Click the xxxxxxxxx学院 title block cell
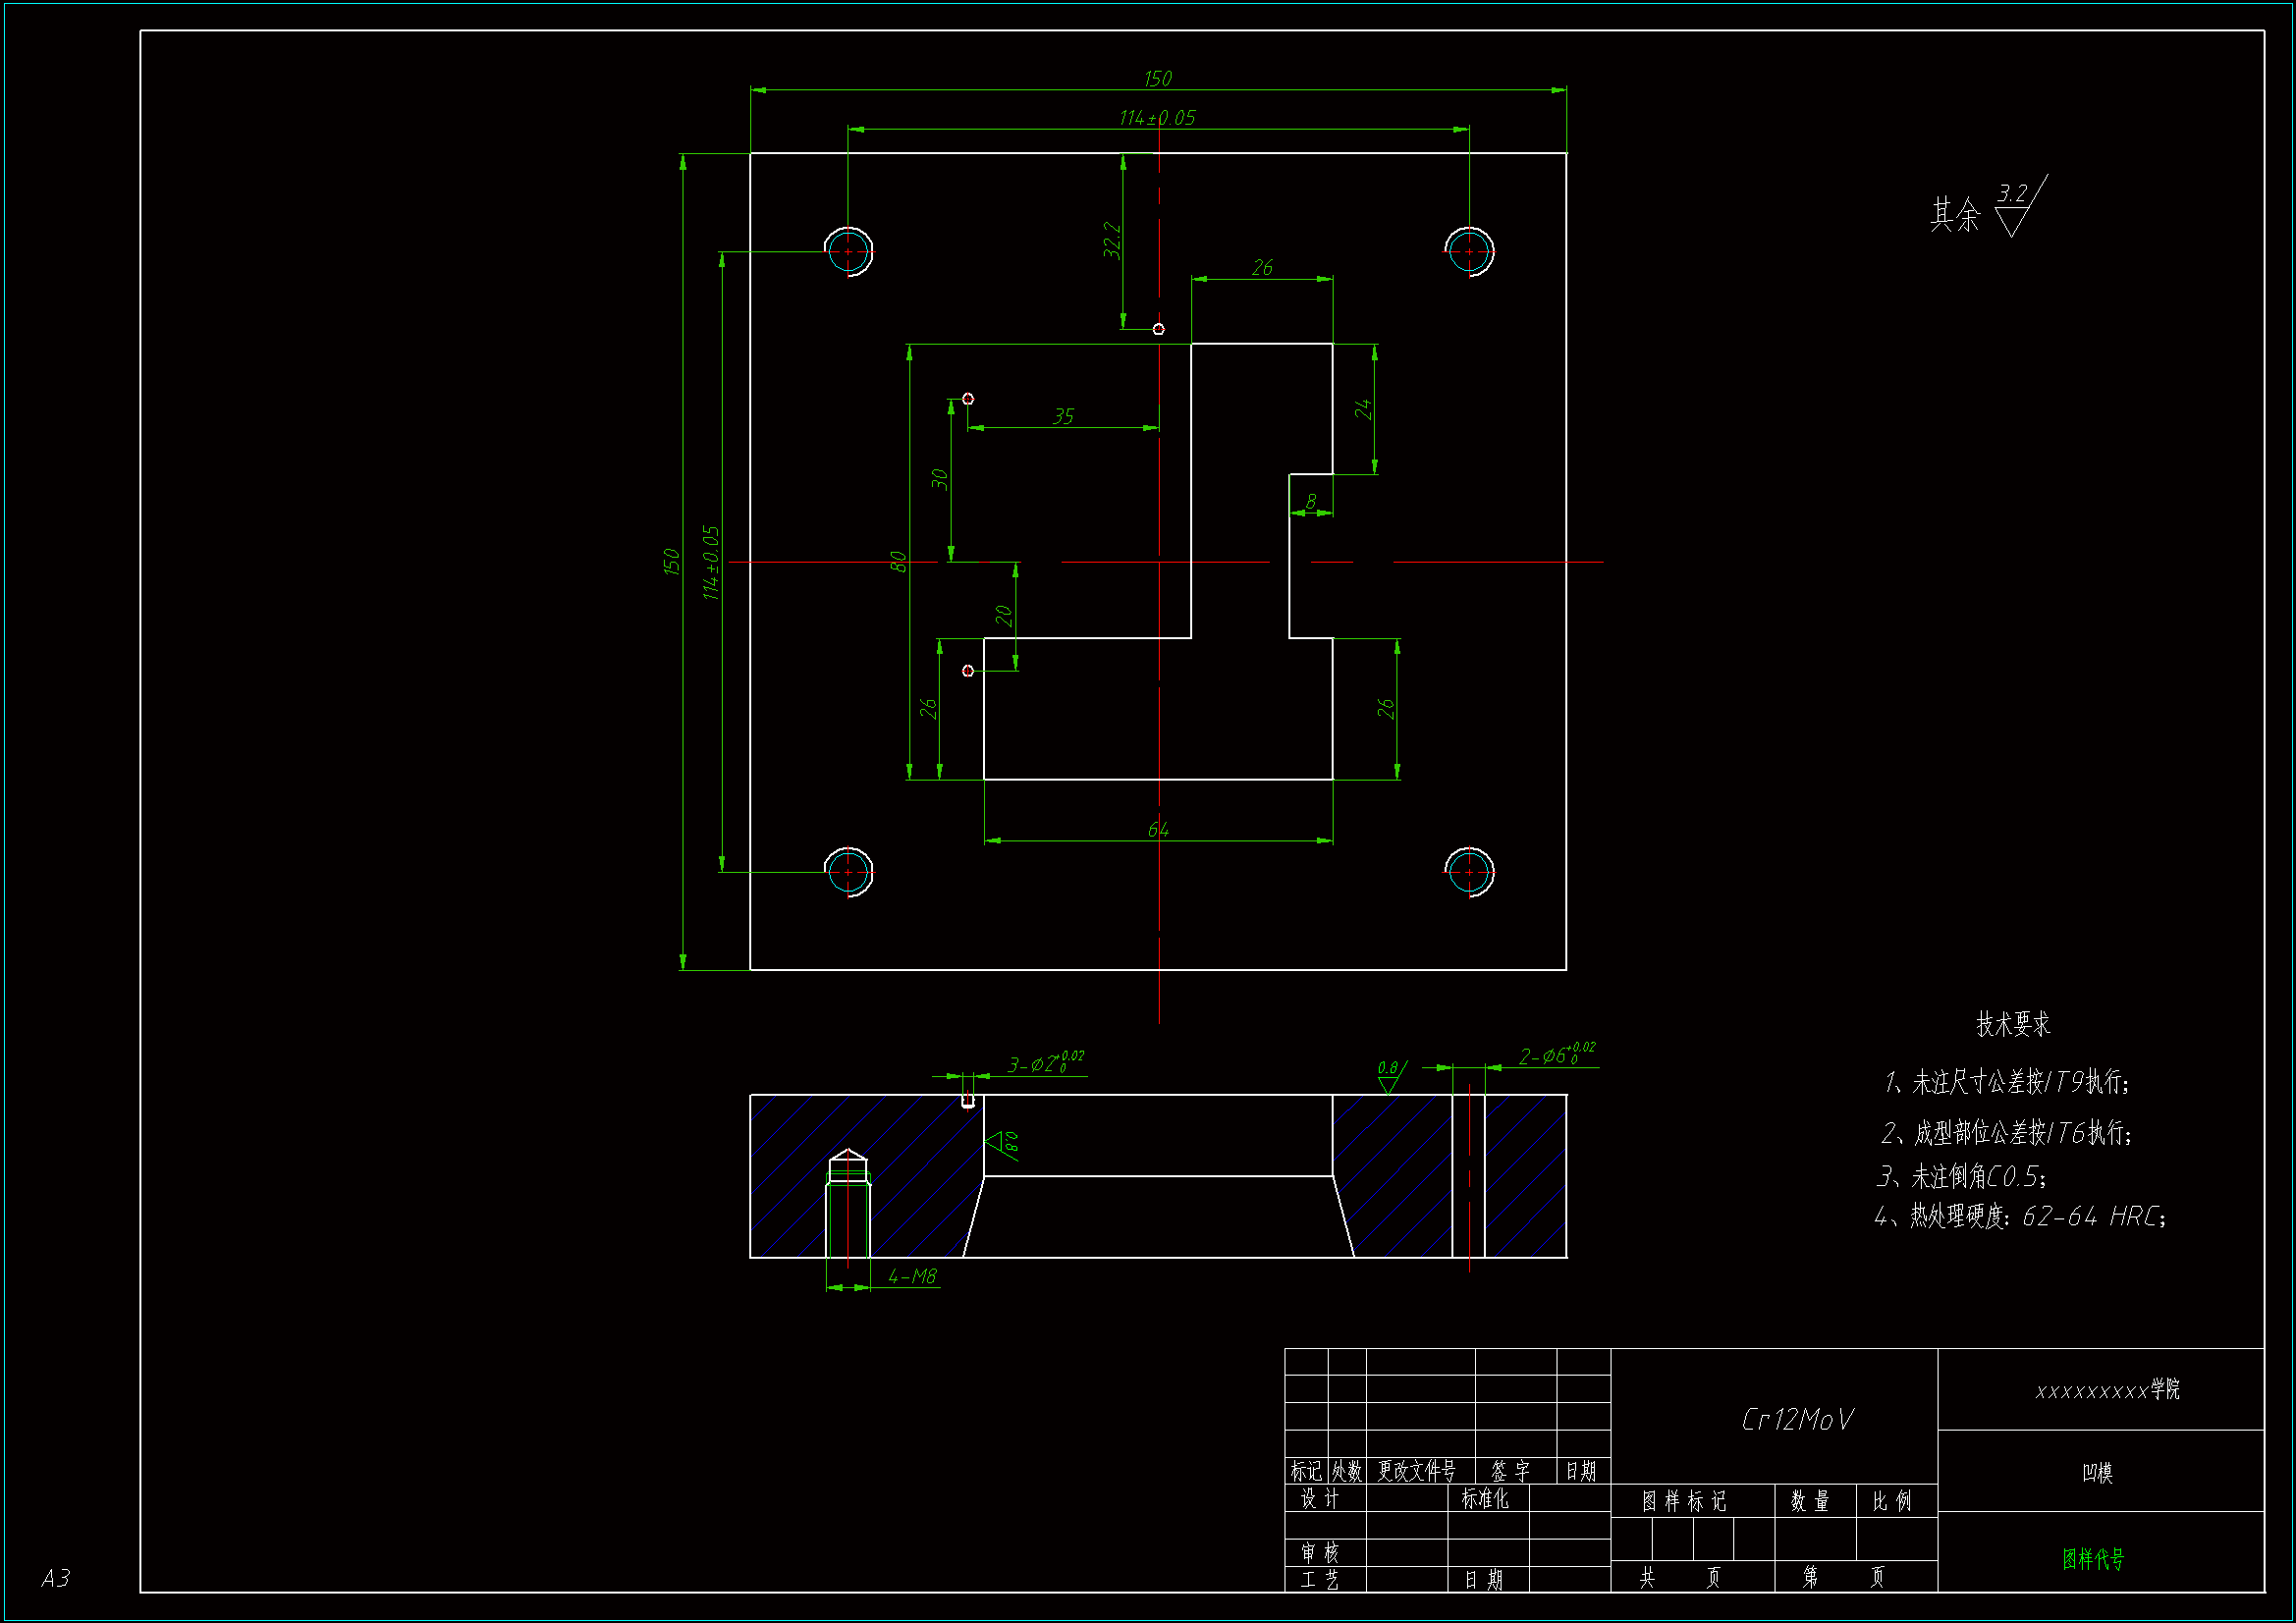Screen dimensions: 2296x1623 click(2107, 1390)
